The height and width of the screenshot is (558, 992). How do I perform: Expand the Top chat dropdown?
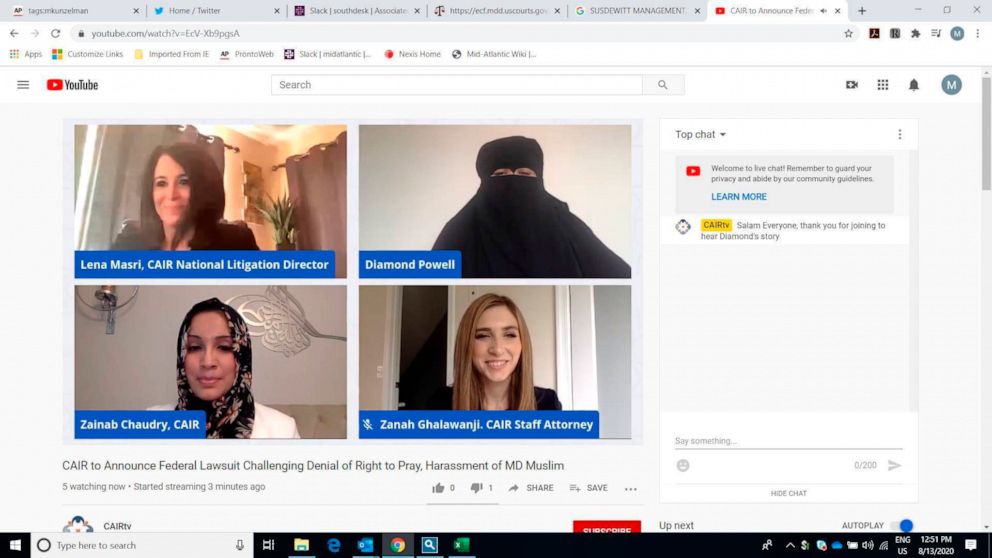[x=700, y=135]
